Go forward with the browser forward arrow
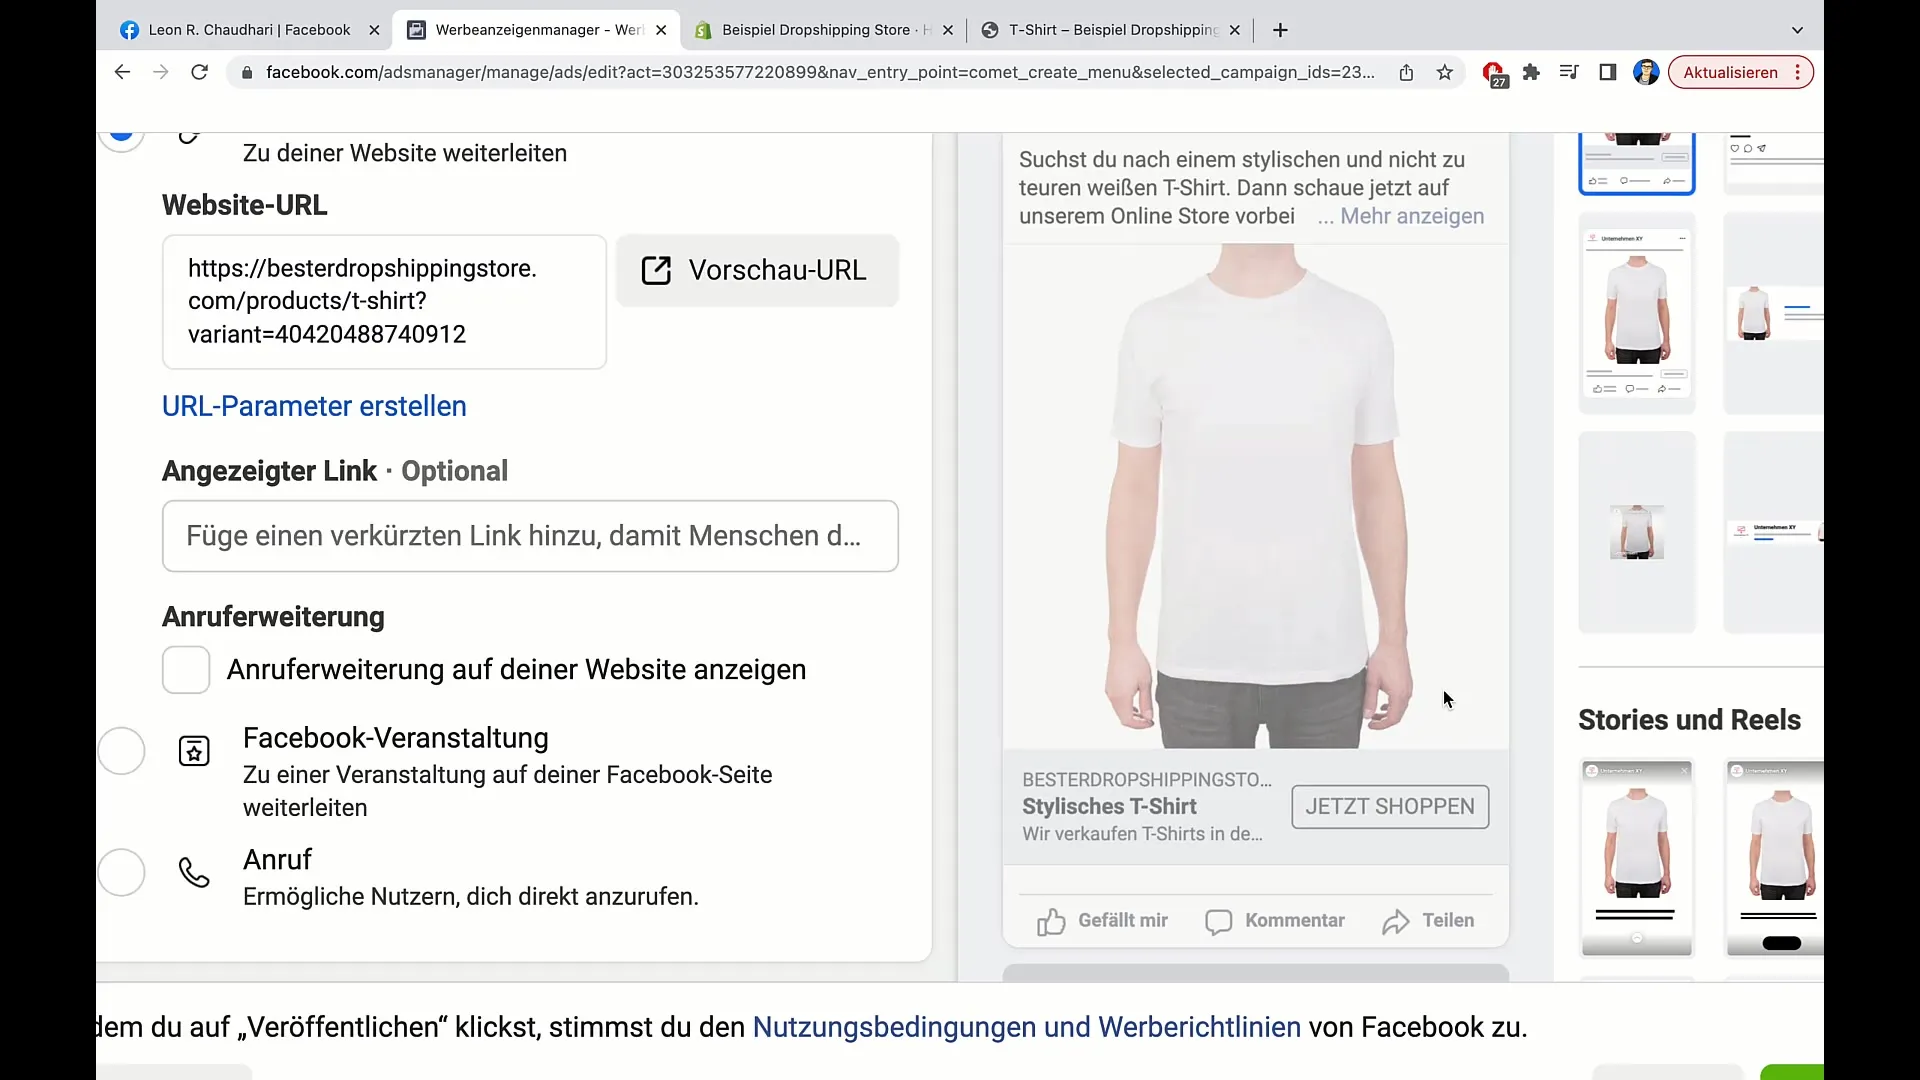Screen dimensions: 1920x1080 point(161,72)
